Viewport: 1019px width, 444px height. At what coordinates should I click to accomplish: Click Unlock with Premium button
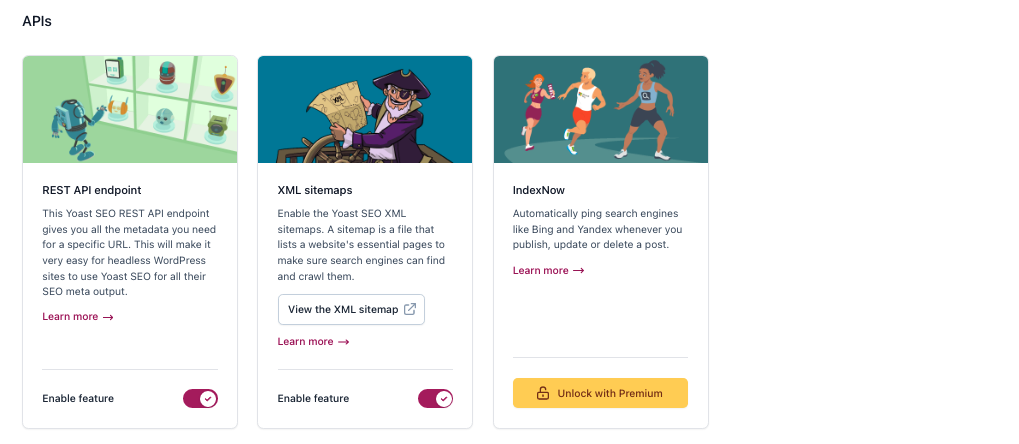600,393
